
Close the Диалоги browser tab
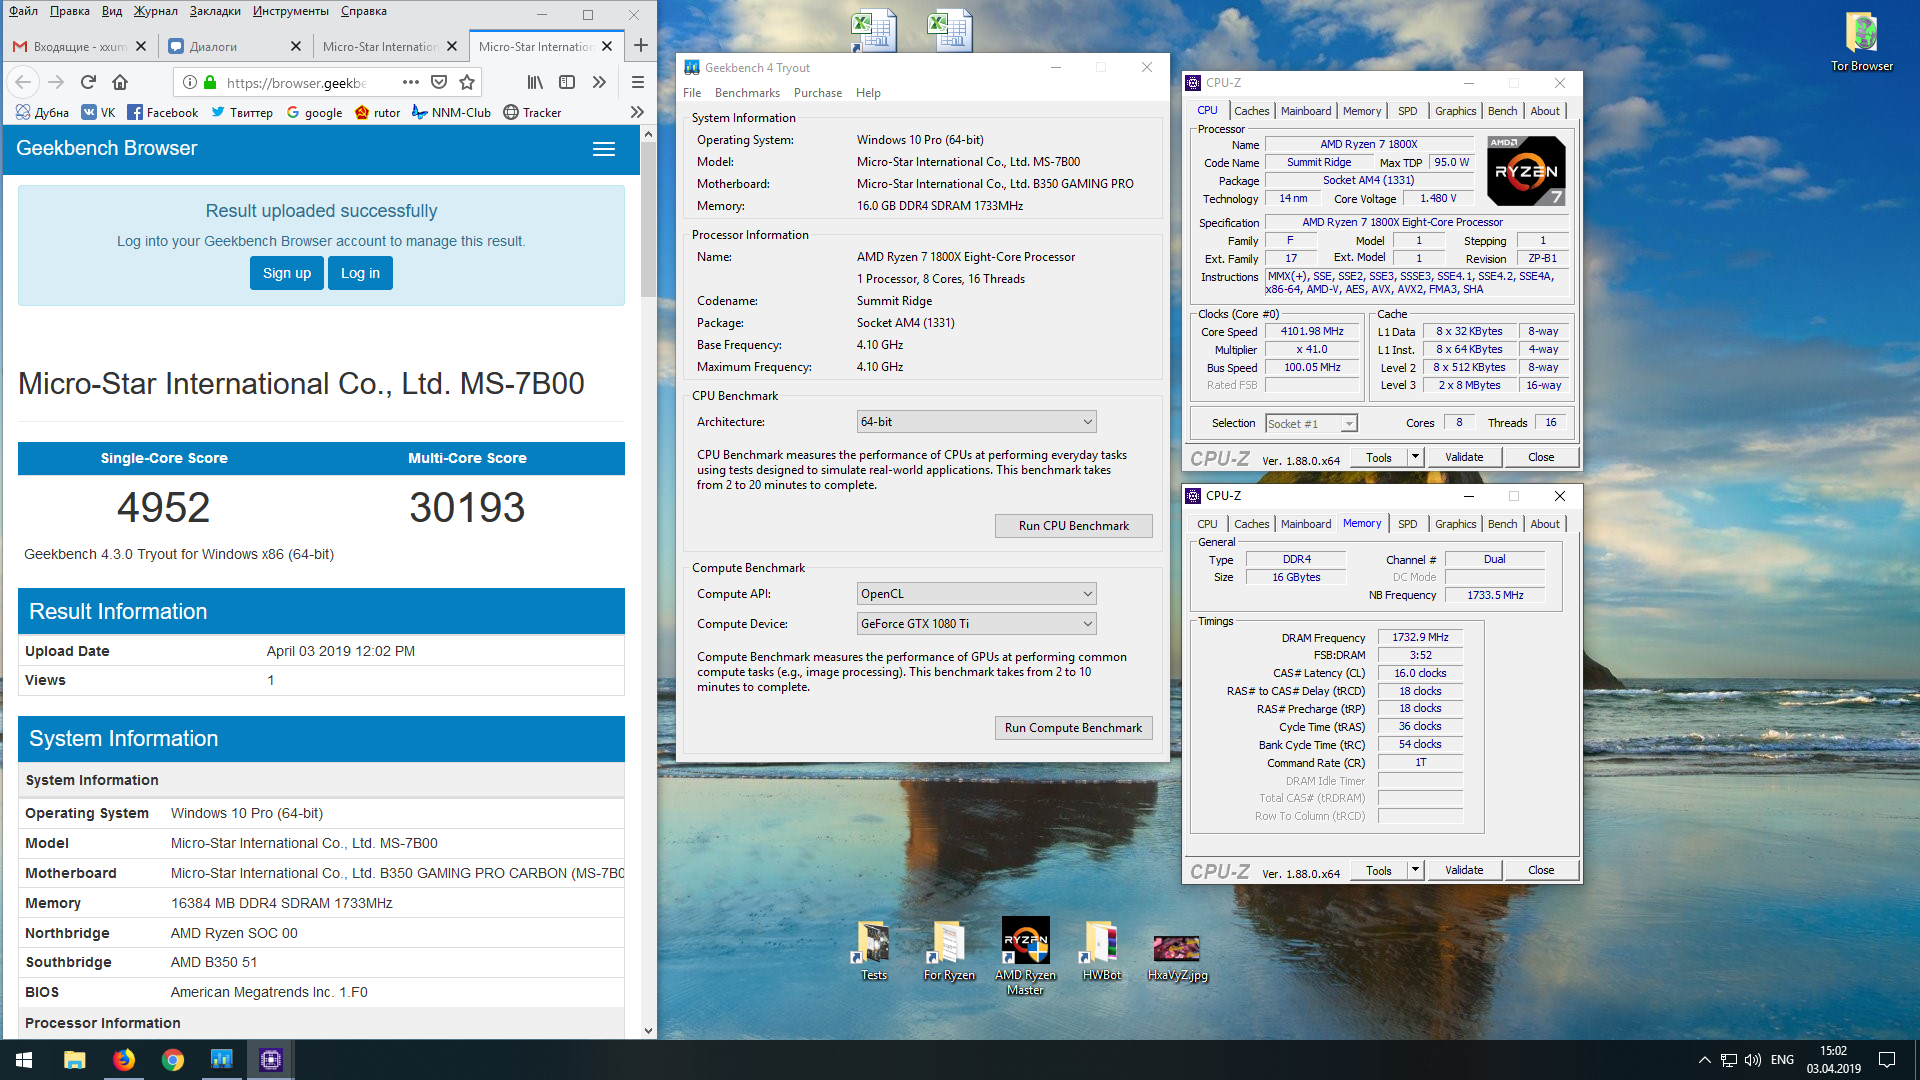(295, 46)
